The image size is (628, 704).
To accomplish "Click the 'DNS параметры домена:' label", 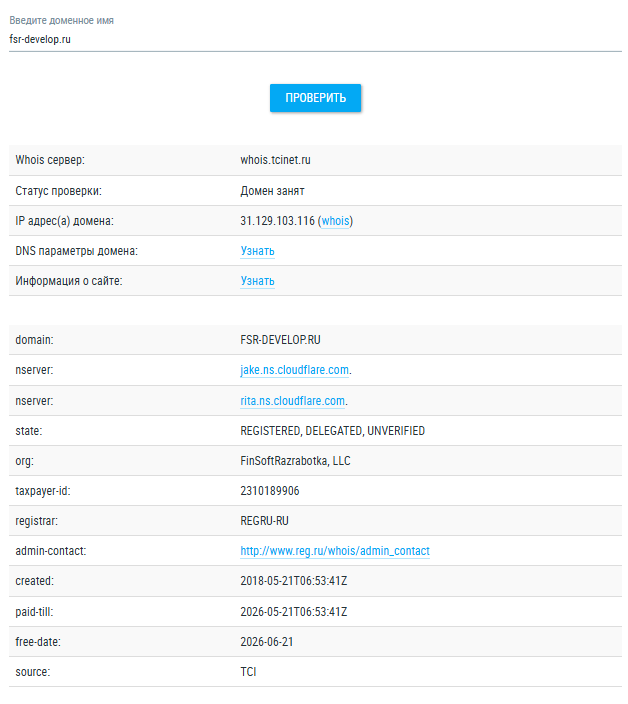I will coord(76,251).
